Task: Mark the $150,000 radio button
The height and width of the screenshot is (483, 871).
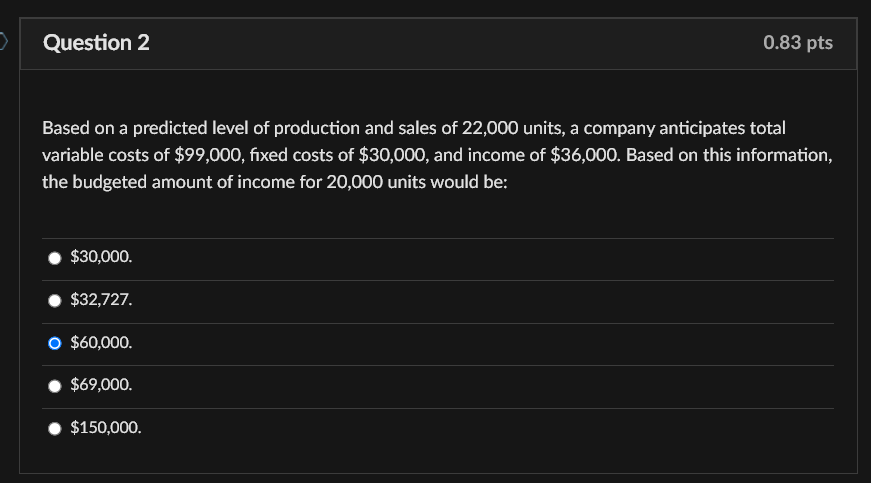Action: (x=54, y=429)
